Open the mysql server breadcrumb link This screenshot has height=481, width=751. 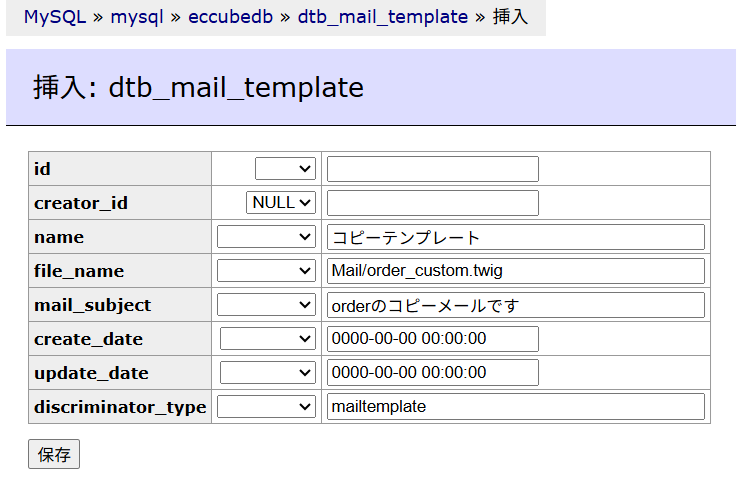tap(137, 17)
